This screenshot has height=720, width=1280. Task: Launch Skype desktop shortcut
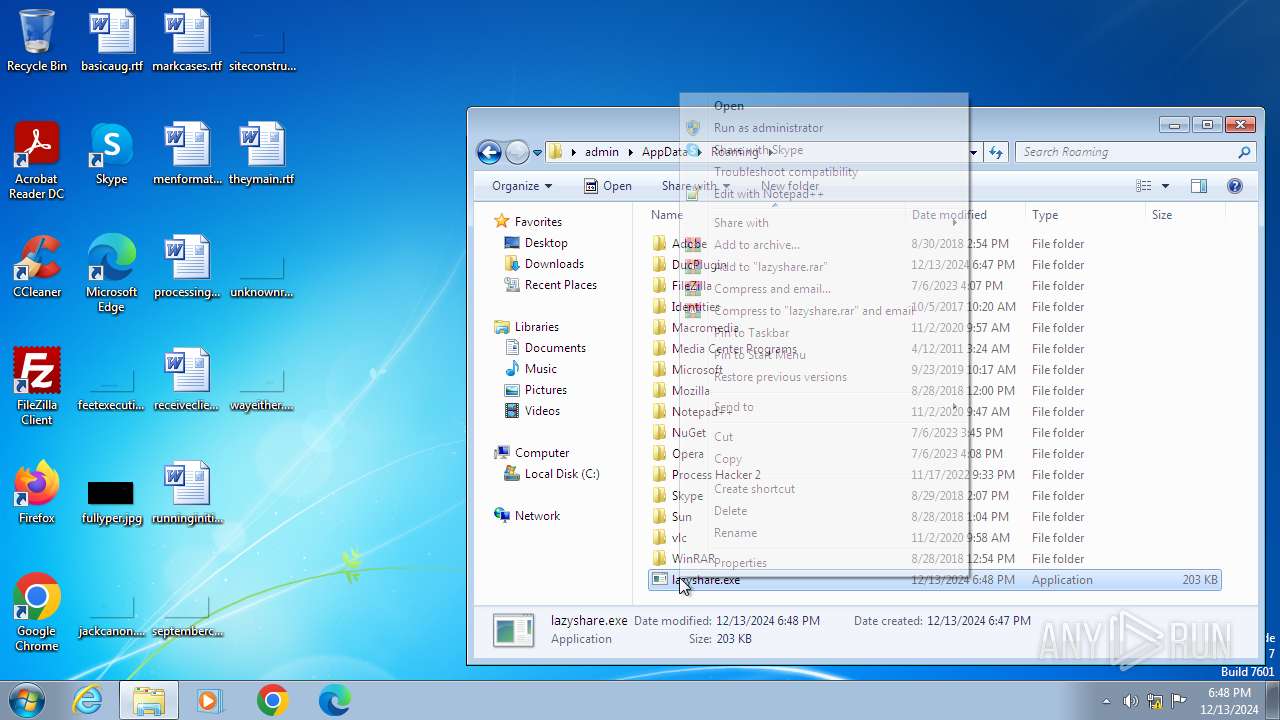[x=112, y=154]
